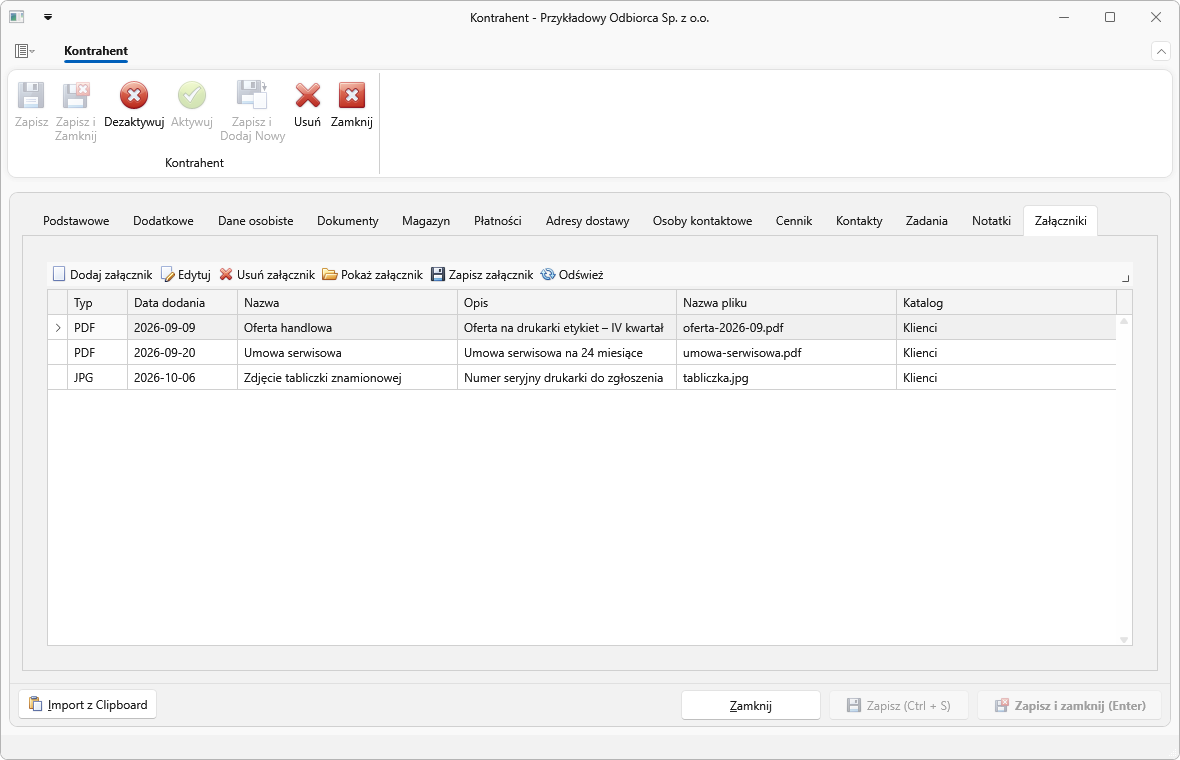Click the Katalog column header
This screenshot has width=1180, height=760.
[1006, 302]
